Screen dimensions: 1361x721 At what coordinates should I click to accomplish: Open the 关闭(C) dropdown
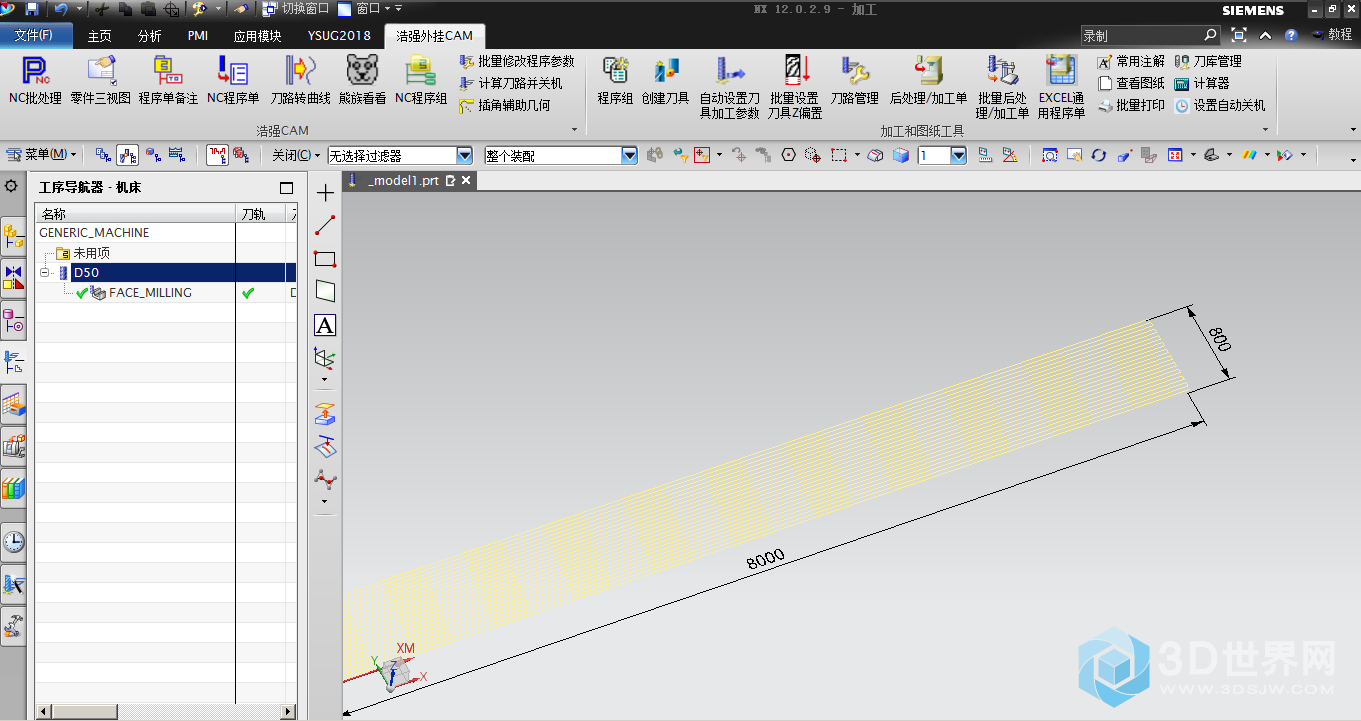pyautogui.click(x=297, y=155)
